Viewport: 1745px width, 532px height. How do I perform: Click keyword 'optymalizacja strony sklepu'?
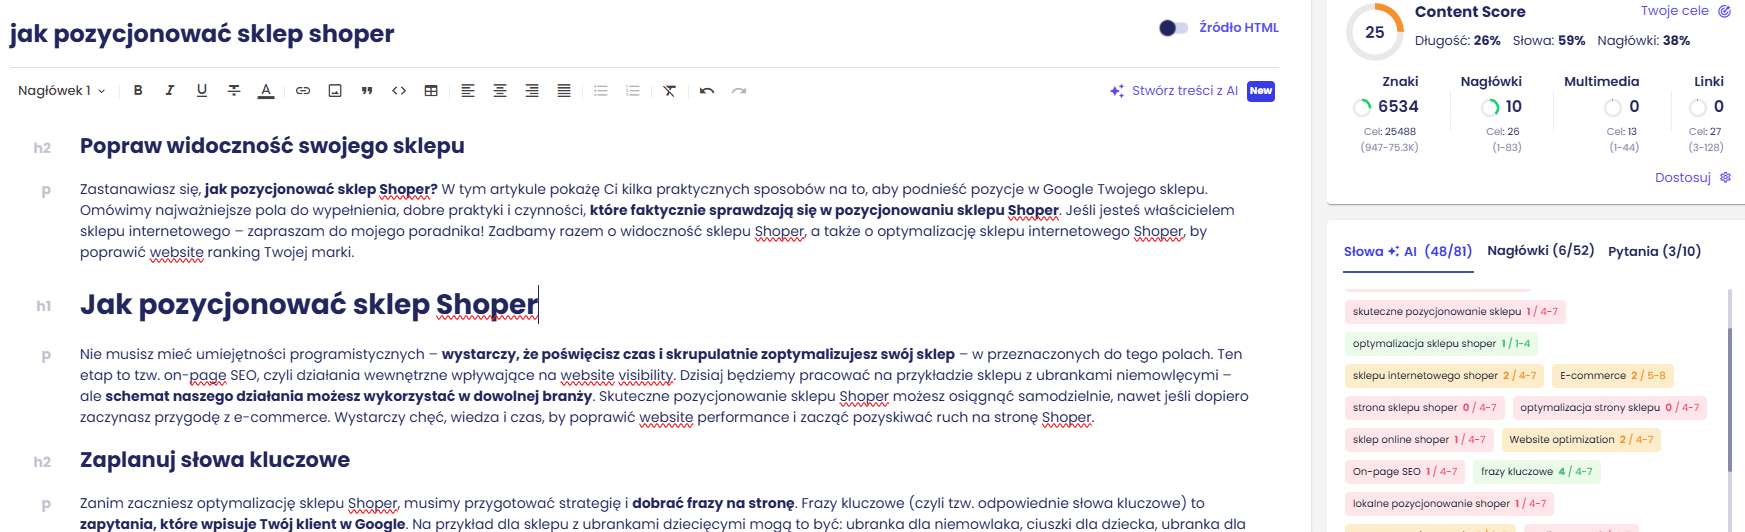click(x=1609, y=408)
